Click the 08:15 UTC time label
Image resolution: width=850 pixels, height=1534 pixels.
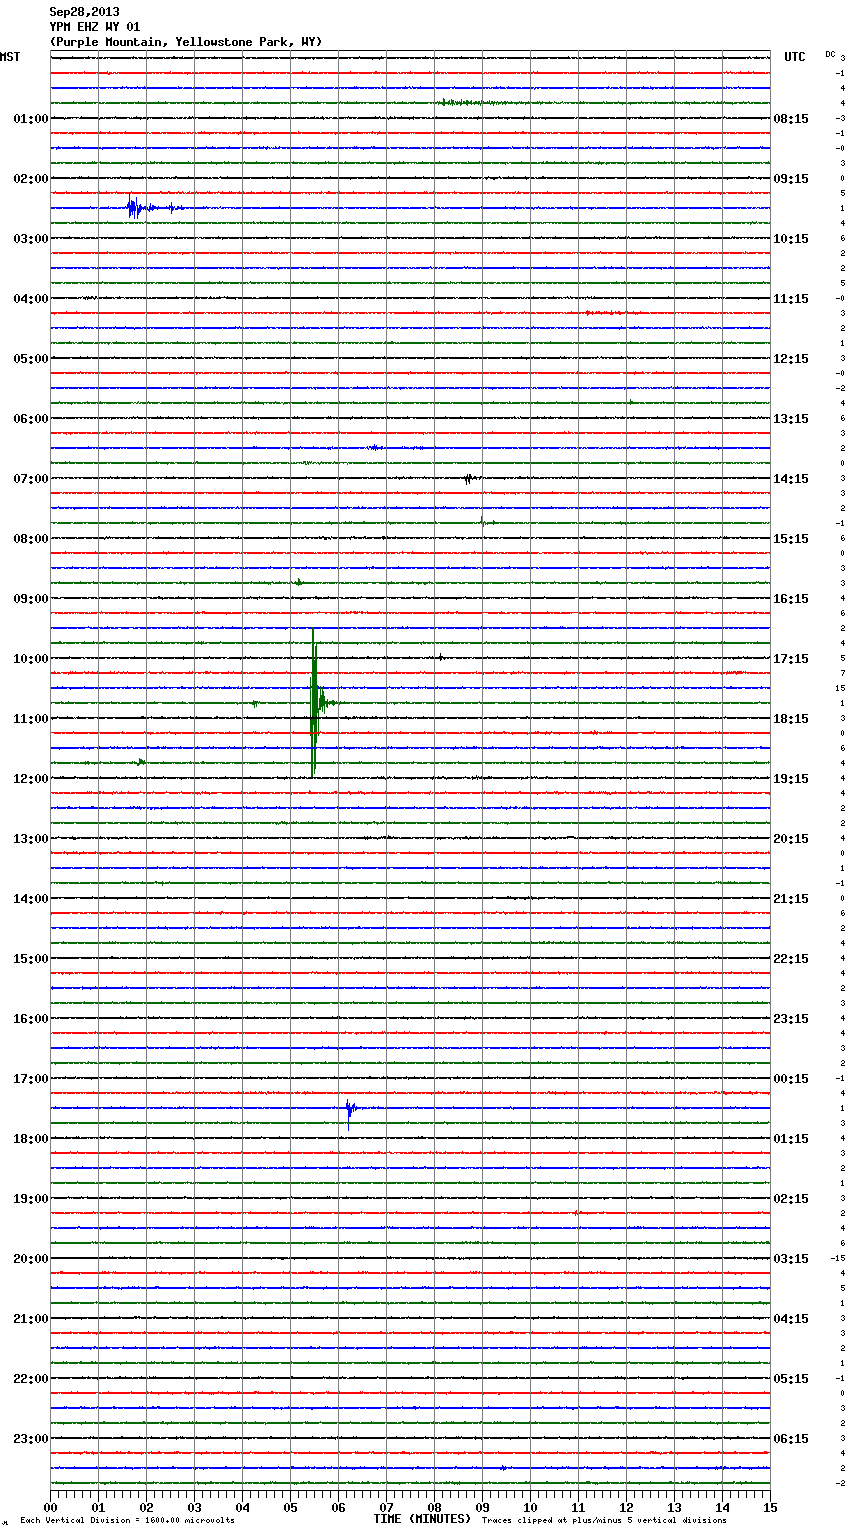(x=791, y=119)
